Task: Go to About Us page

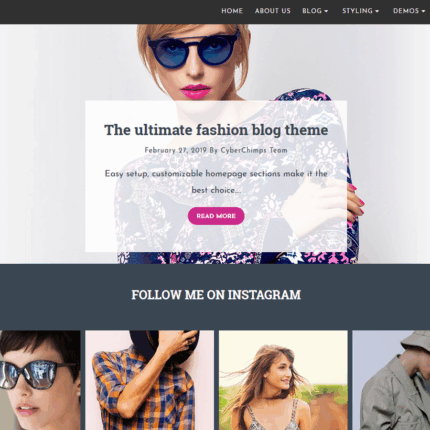Action: pyautogui.click(x=273, y=11)
